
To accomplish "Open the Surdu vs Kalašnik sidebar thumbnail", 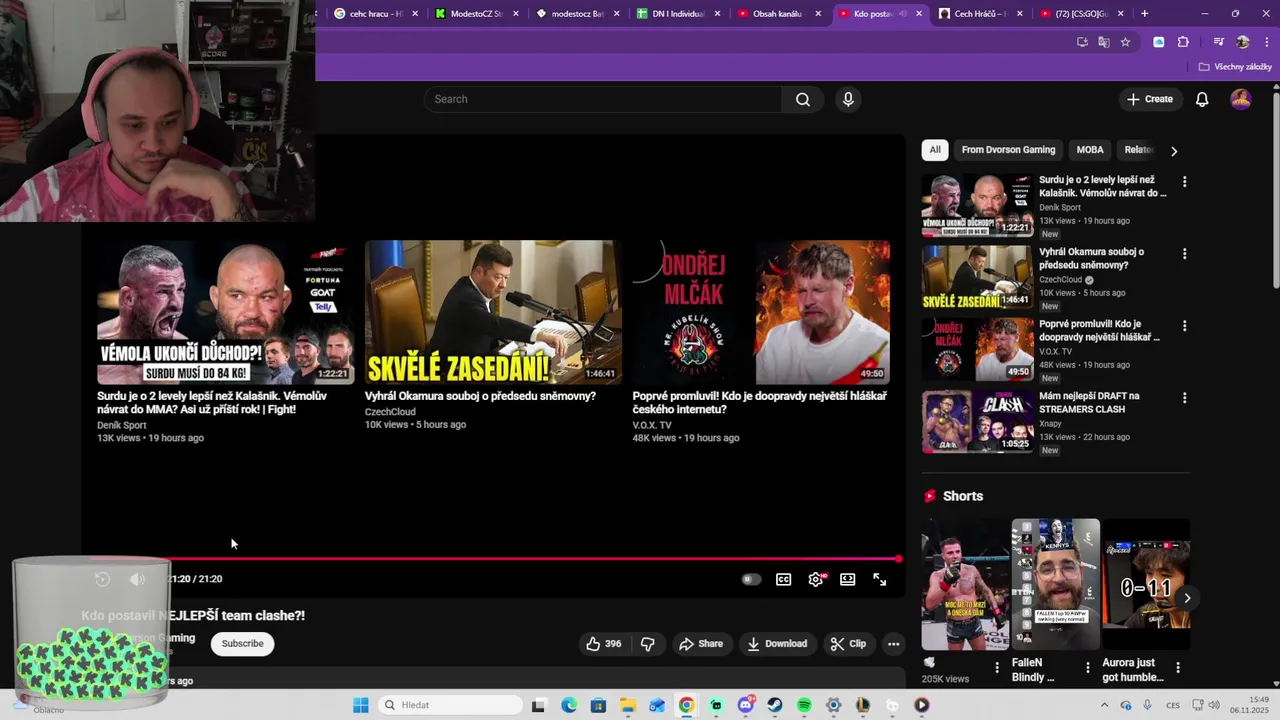I will point(977,205).
